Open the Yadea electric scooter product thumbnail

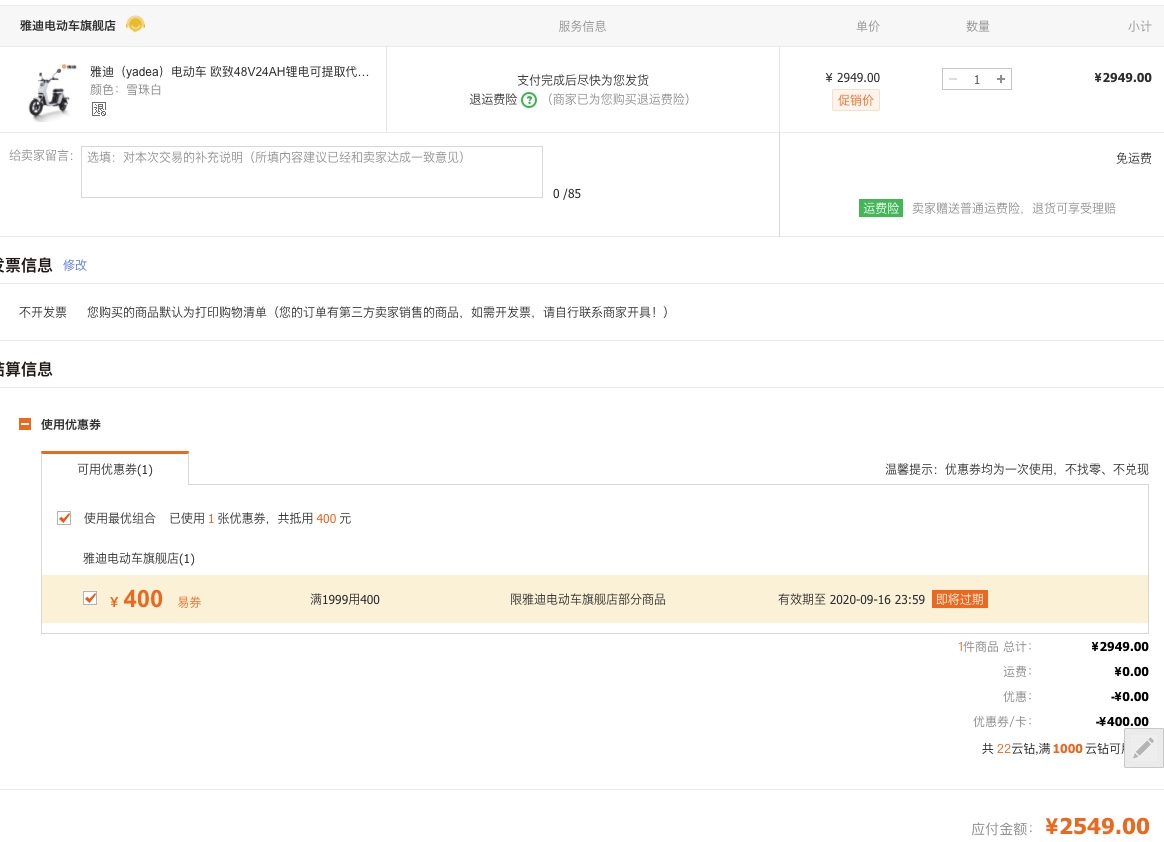pyautogui.click(x=50, y=91)
